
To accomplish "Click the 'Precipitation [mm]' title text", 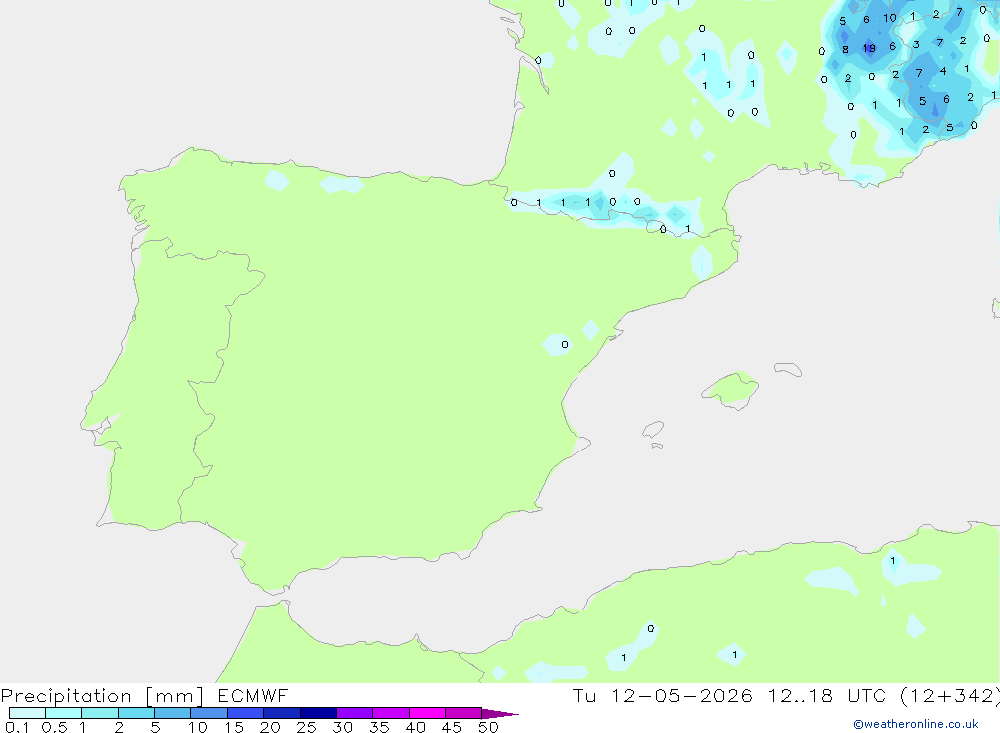I will [x=102, y=696].
